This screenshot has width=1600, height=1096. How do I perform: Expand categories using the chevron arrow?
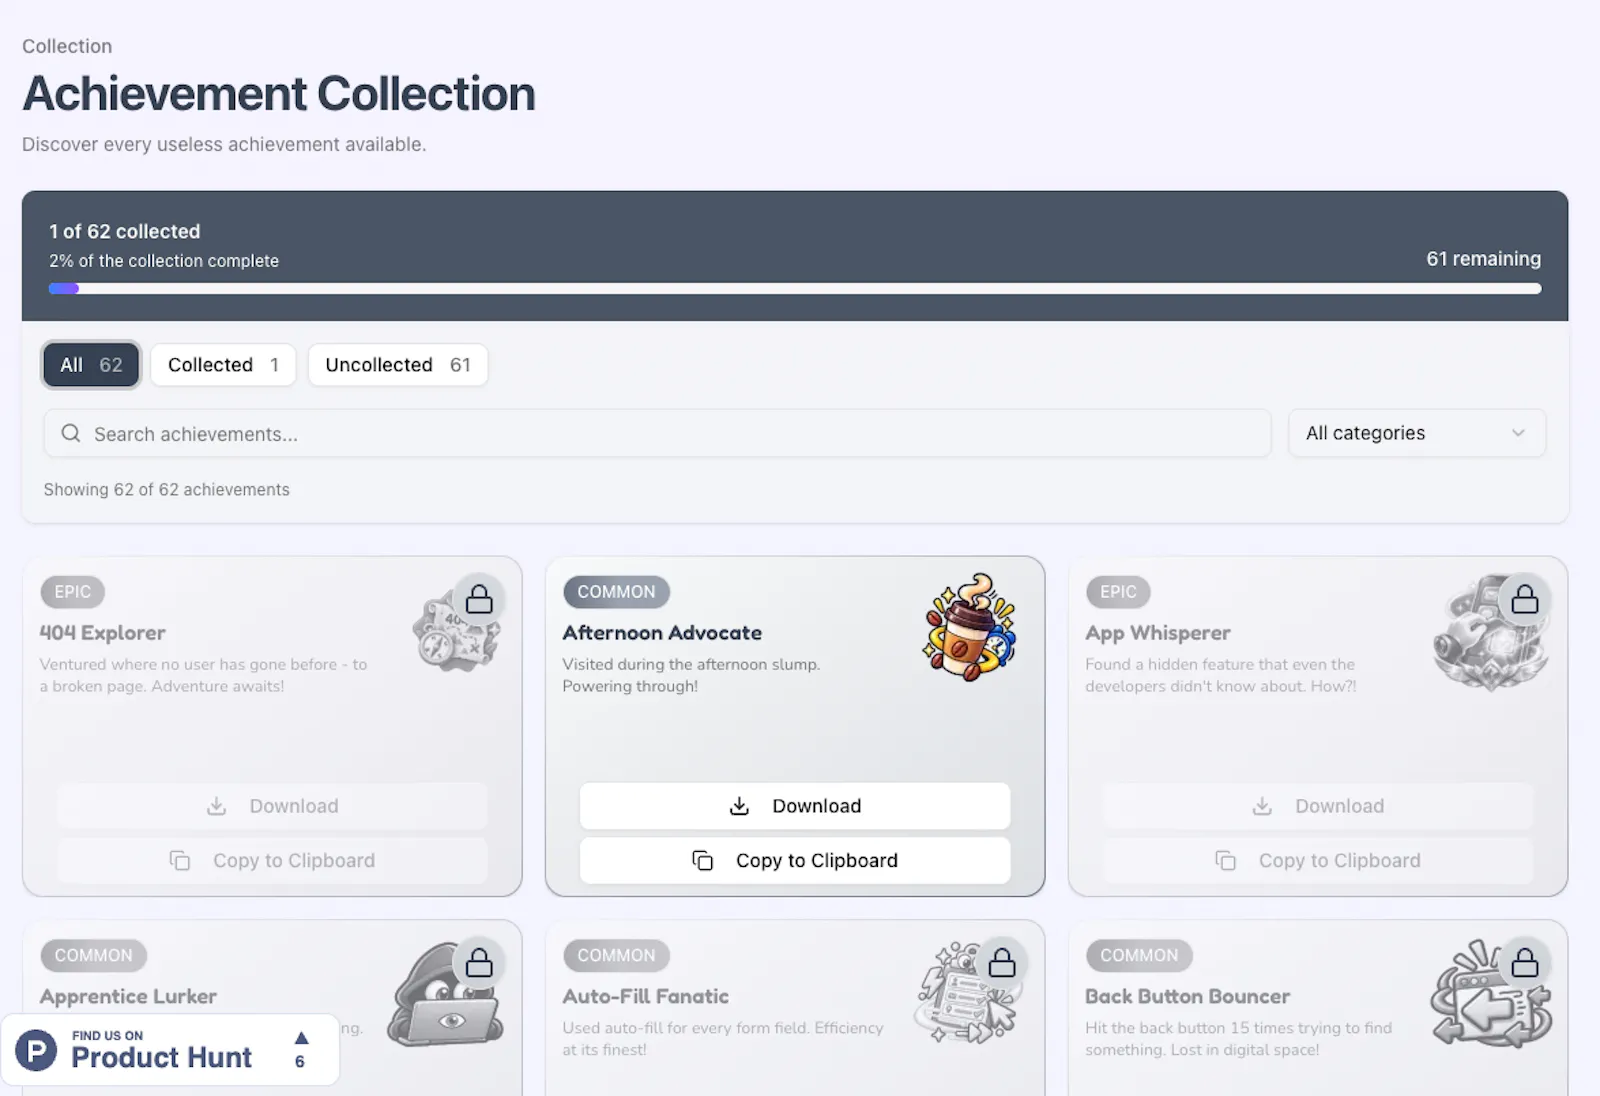[x=1518, y=433]
